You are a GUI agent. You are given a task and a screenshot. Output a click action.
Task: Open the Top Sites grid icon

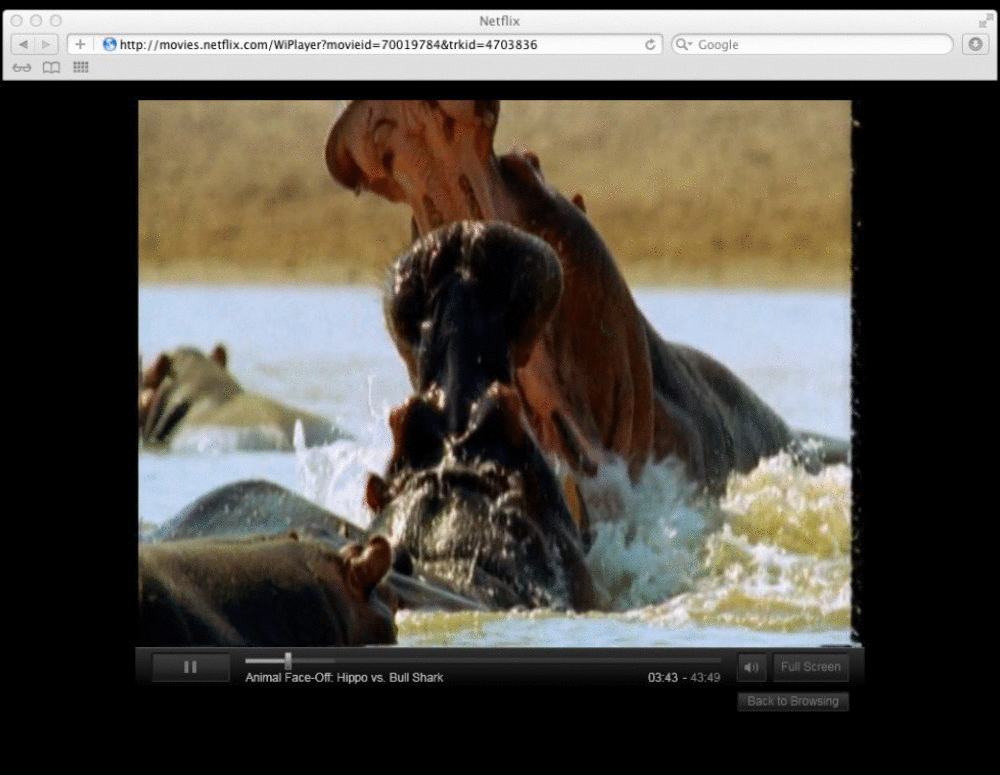click(81, 67)
